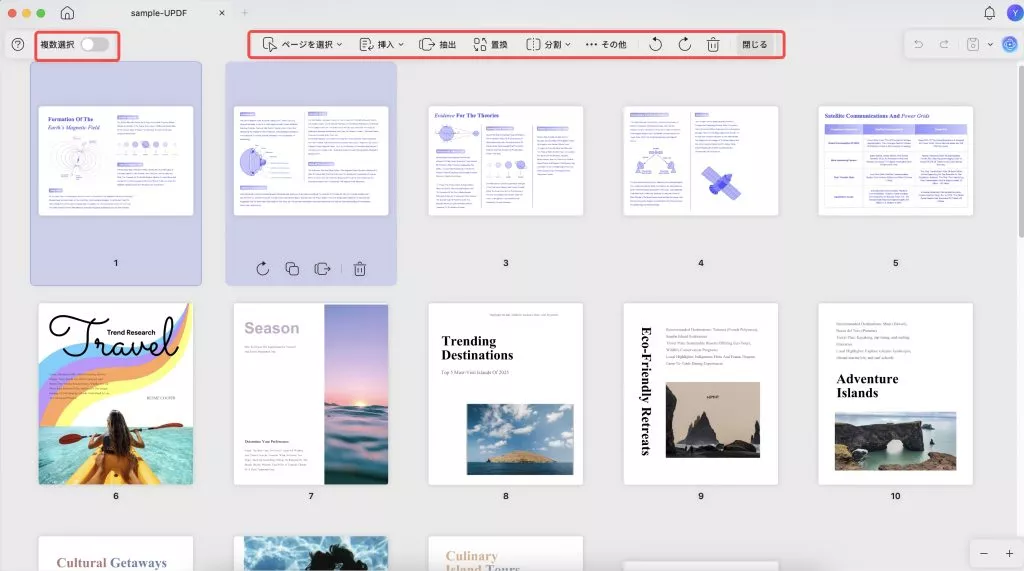Click the redo arrow icon
The width and height of the screenshot is (1024, 571).
tap(944, 44)
